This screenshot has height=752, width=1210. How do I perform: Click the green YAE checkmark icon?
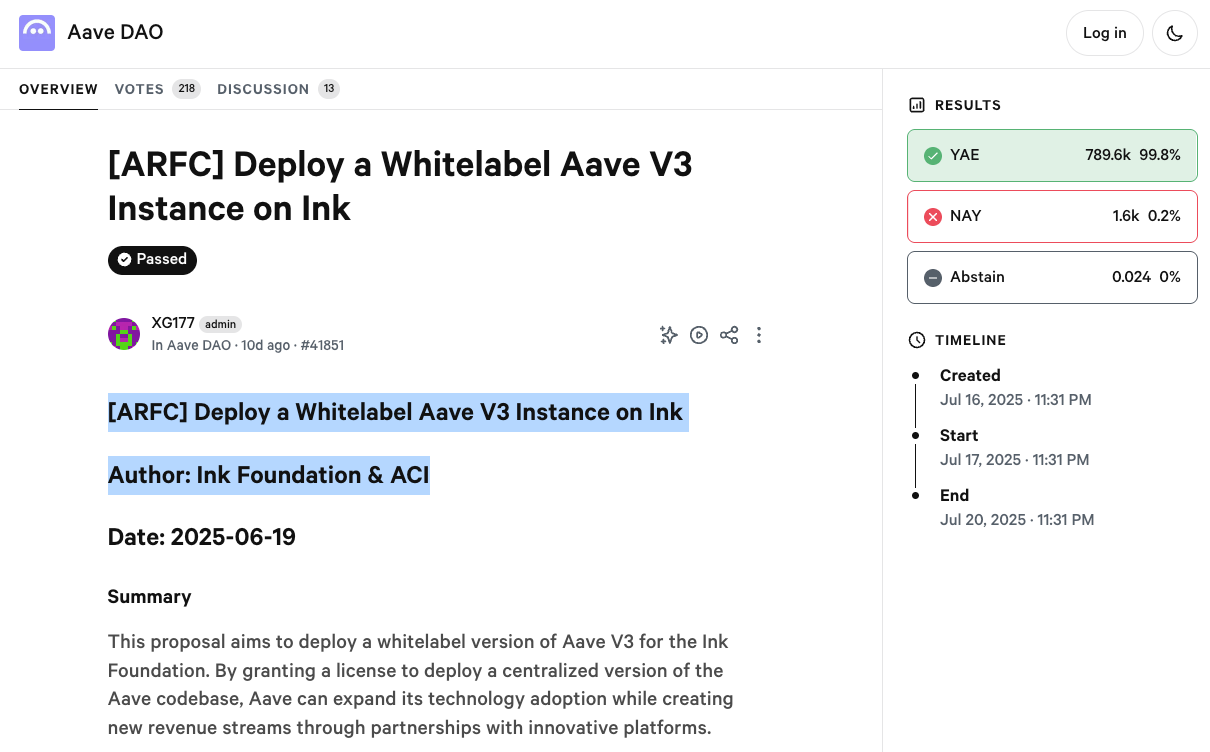tap(933, 155)
